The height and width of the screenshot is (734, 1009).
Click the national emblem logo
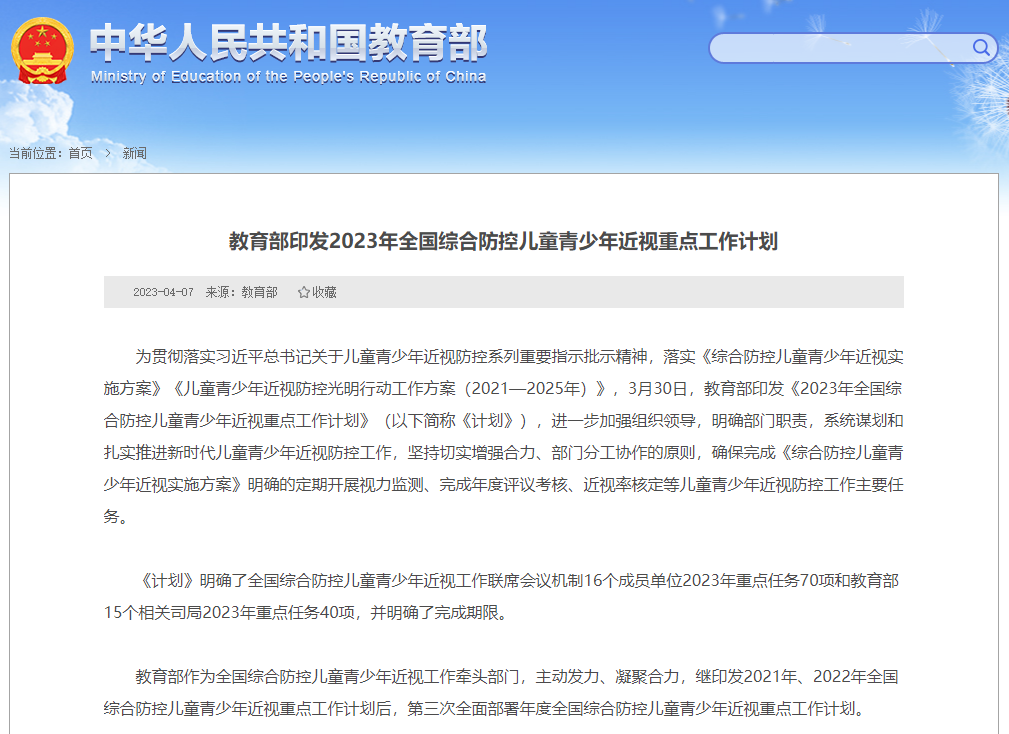[42, 51]
